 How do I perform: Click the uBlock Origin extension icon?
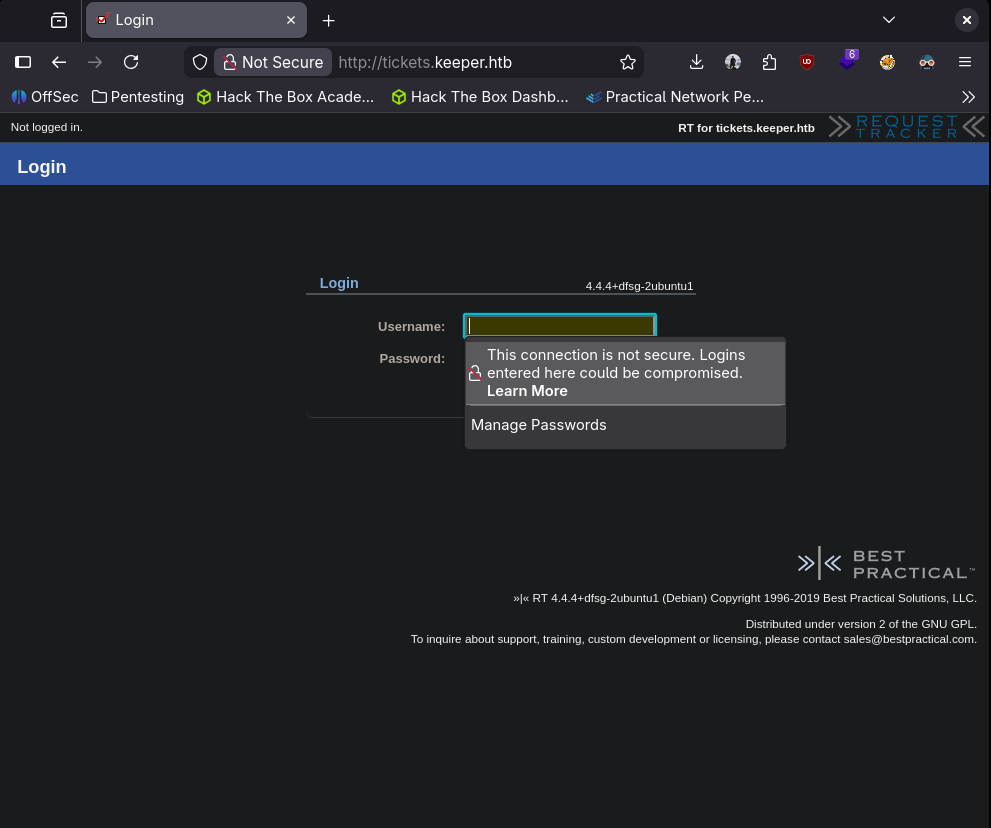pyautogui.click(x=806, y=62)
